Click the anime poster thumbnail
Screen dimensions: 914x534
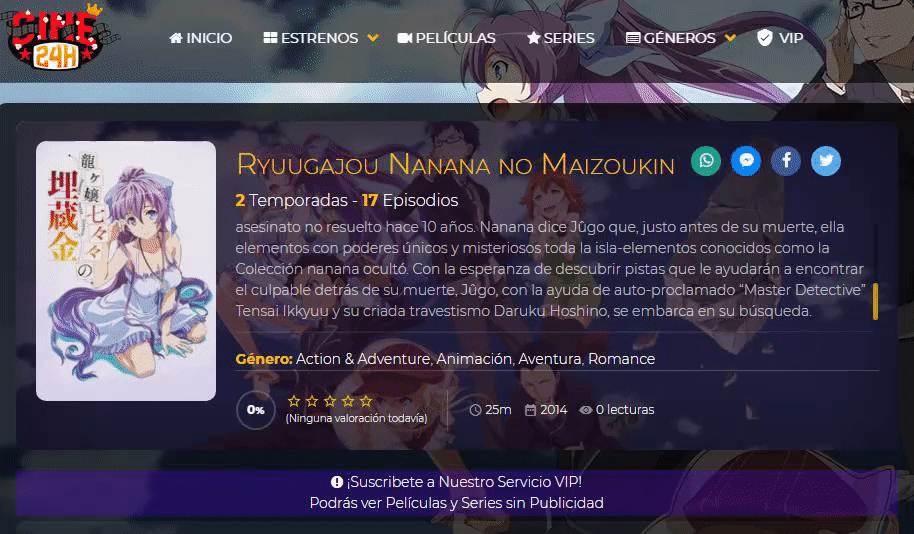pos(126,271)
